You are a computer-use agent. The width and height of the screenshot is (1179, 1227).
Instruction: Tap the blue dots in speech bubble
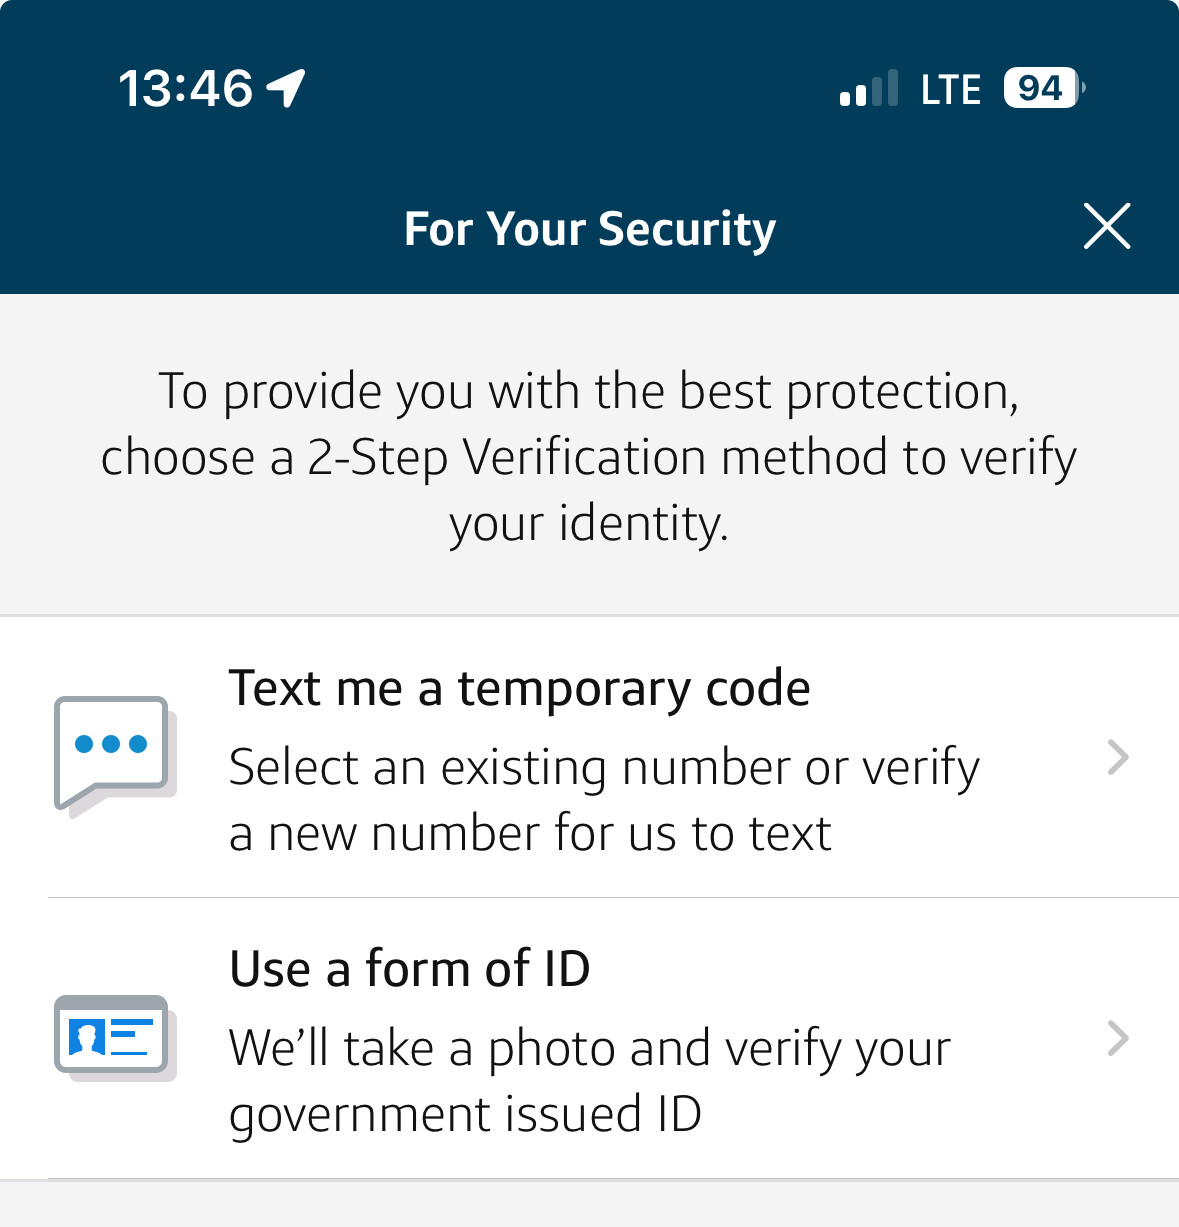111,743
